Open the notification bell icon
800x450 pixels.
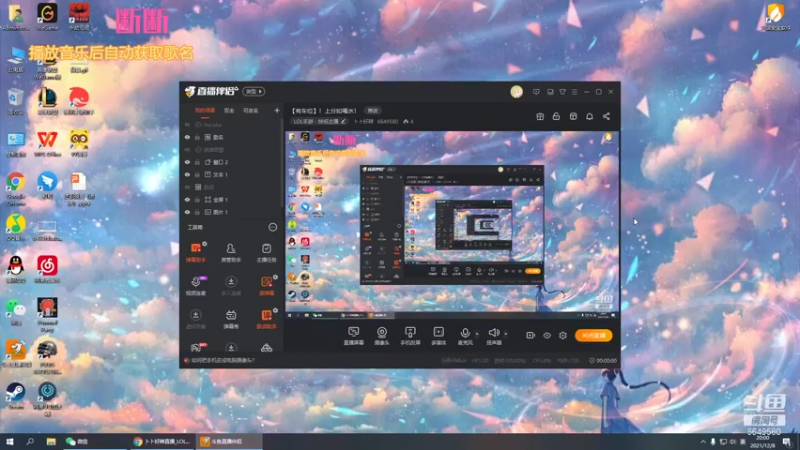pyautogui.click(x=589, y=116)
